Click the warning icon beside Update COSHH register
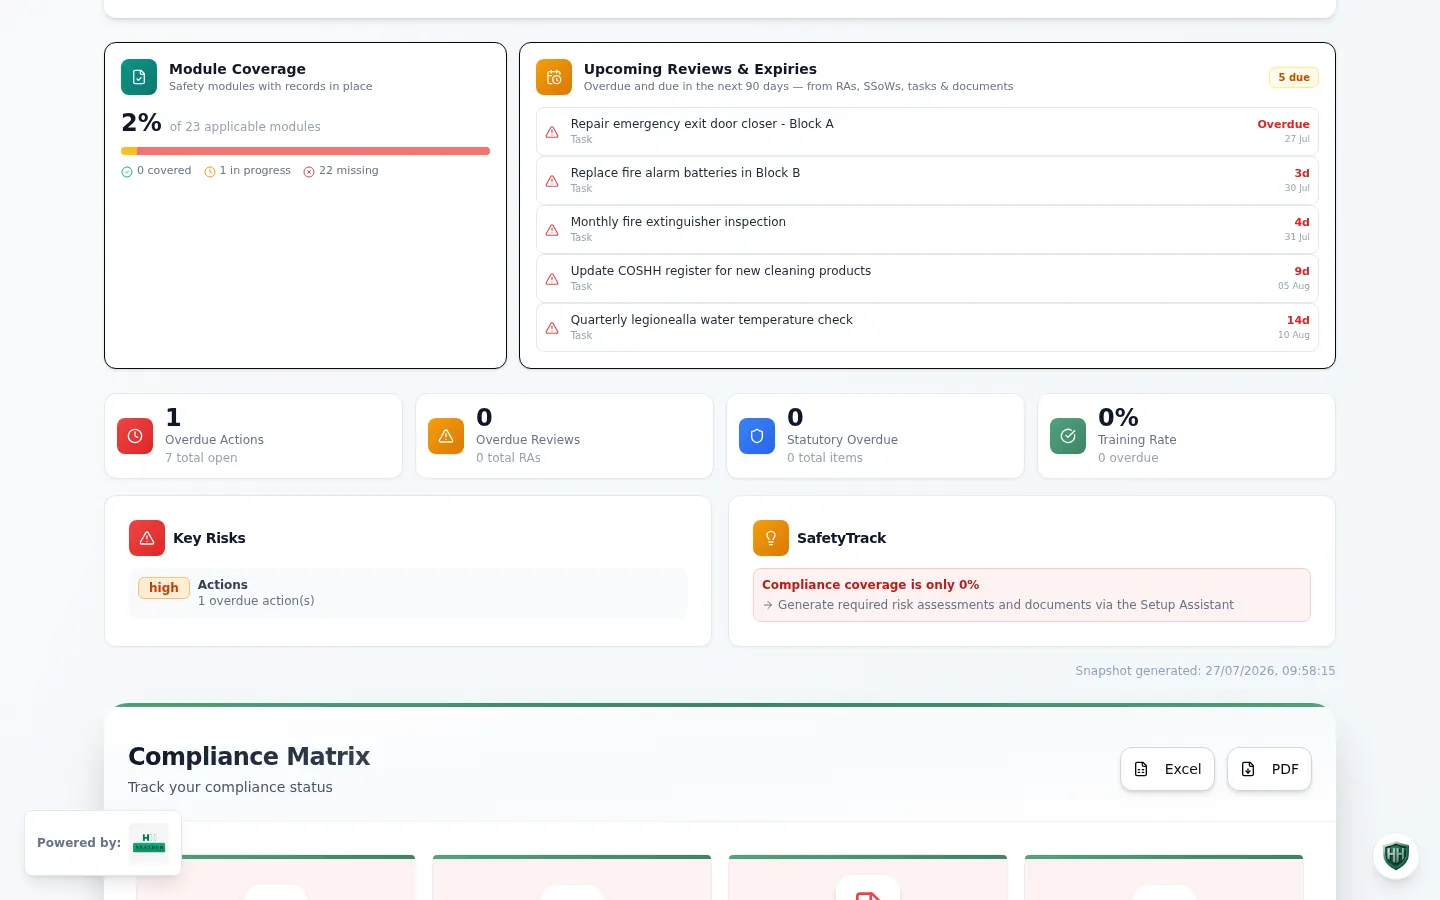The image size is (1440, 900). coord(552,279)
